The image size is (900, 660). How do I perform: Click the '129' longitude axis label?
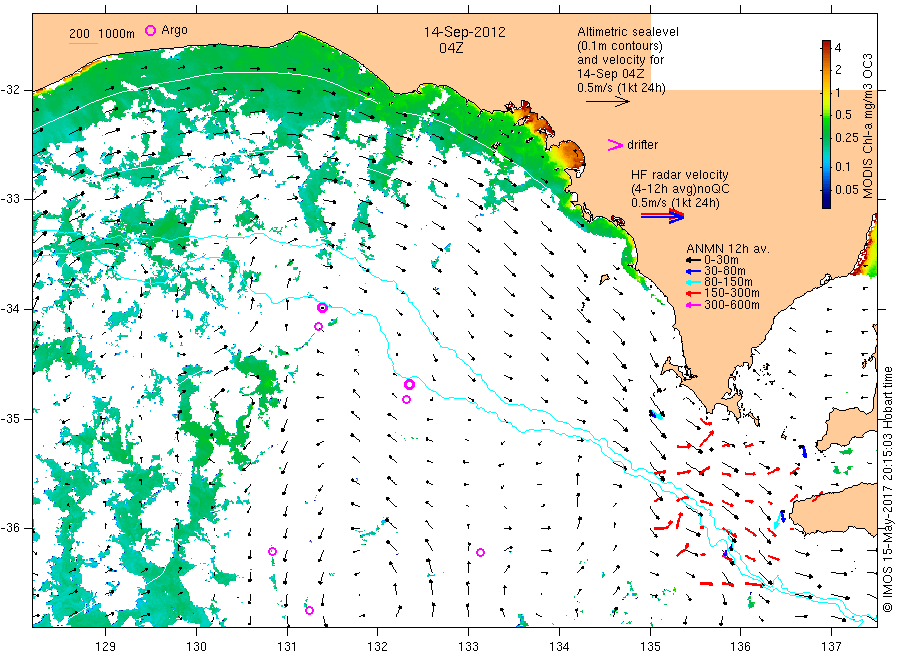click(x=106, y=647)
